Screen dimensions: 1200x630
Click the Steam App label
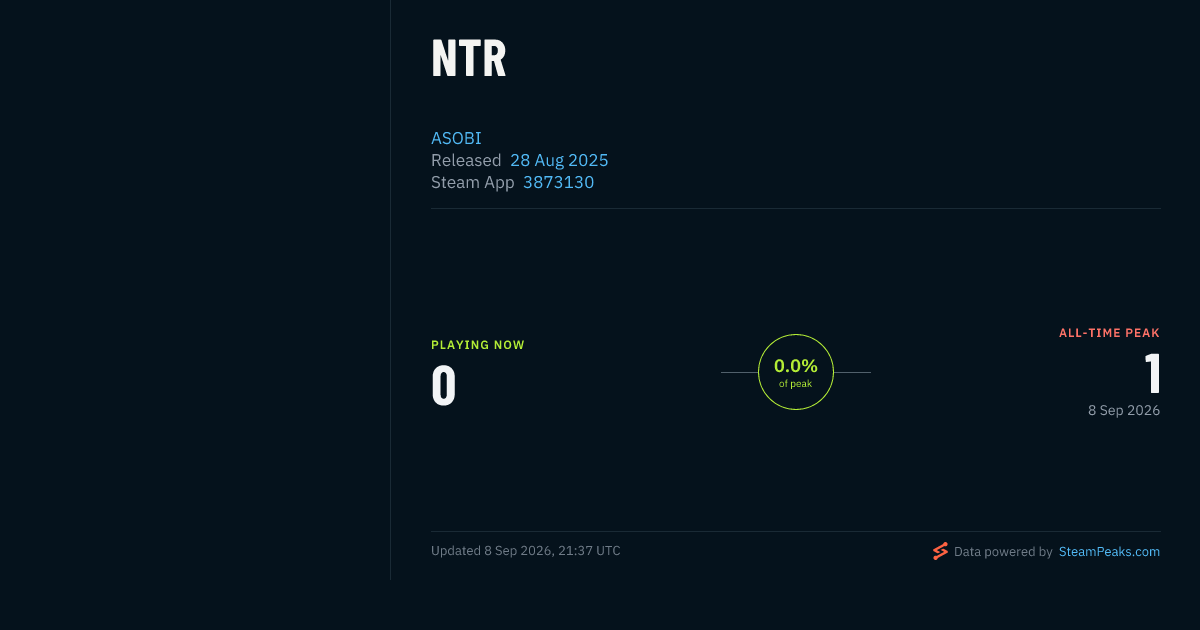pos(473,182)
